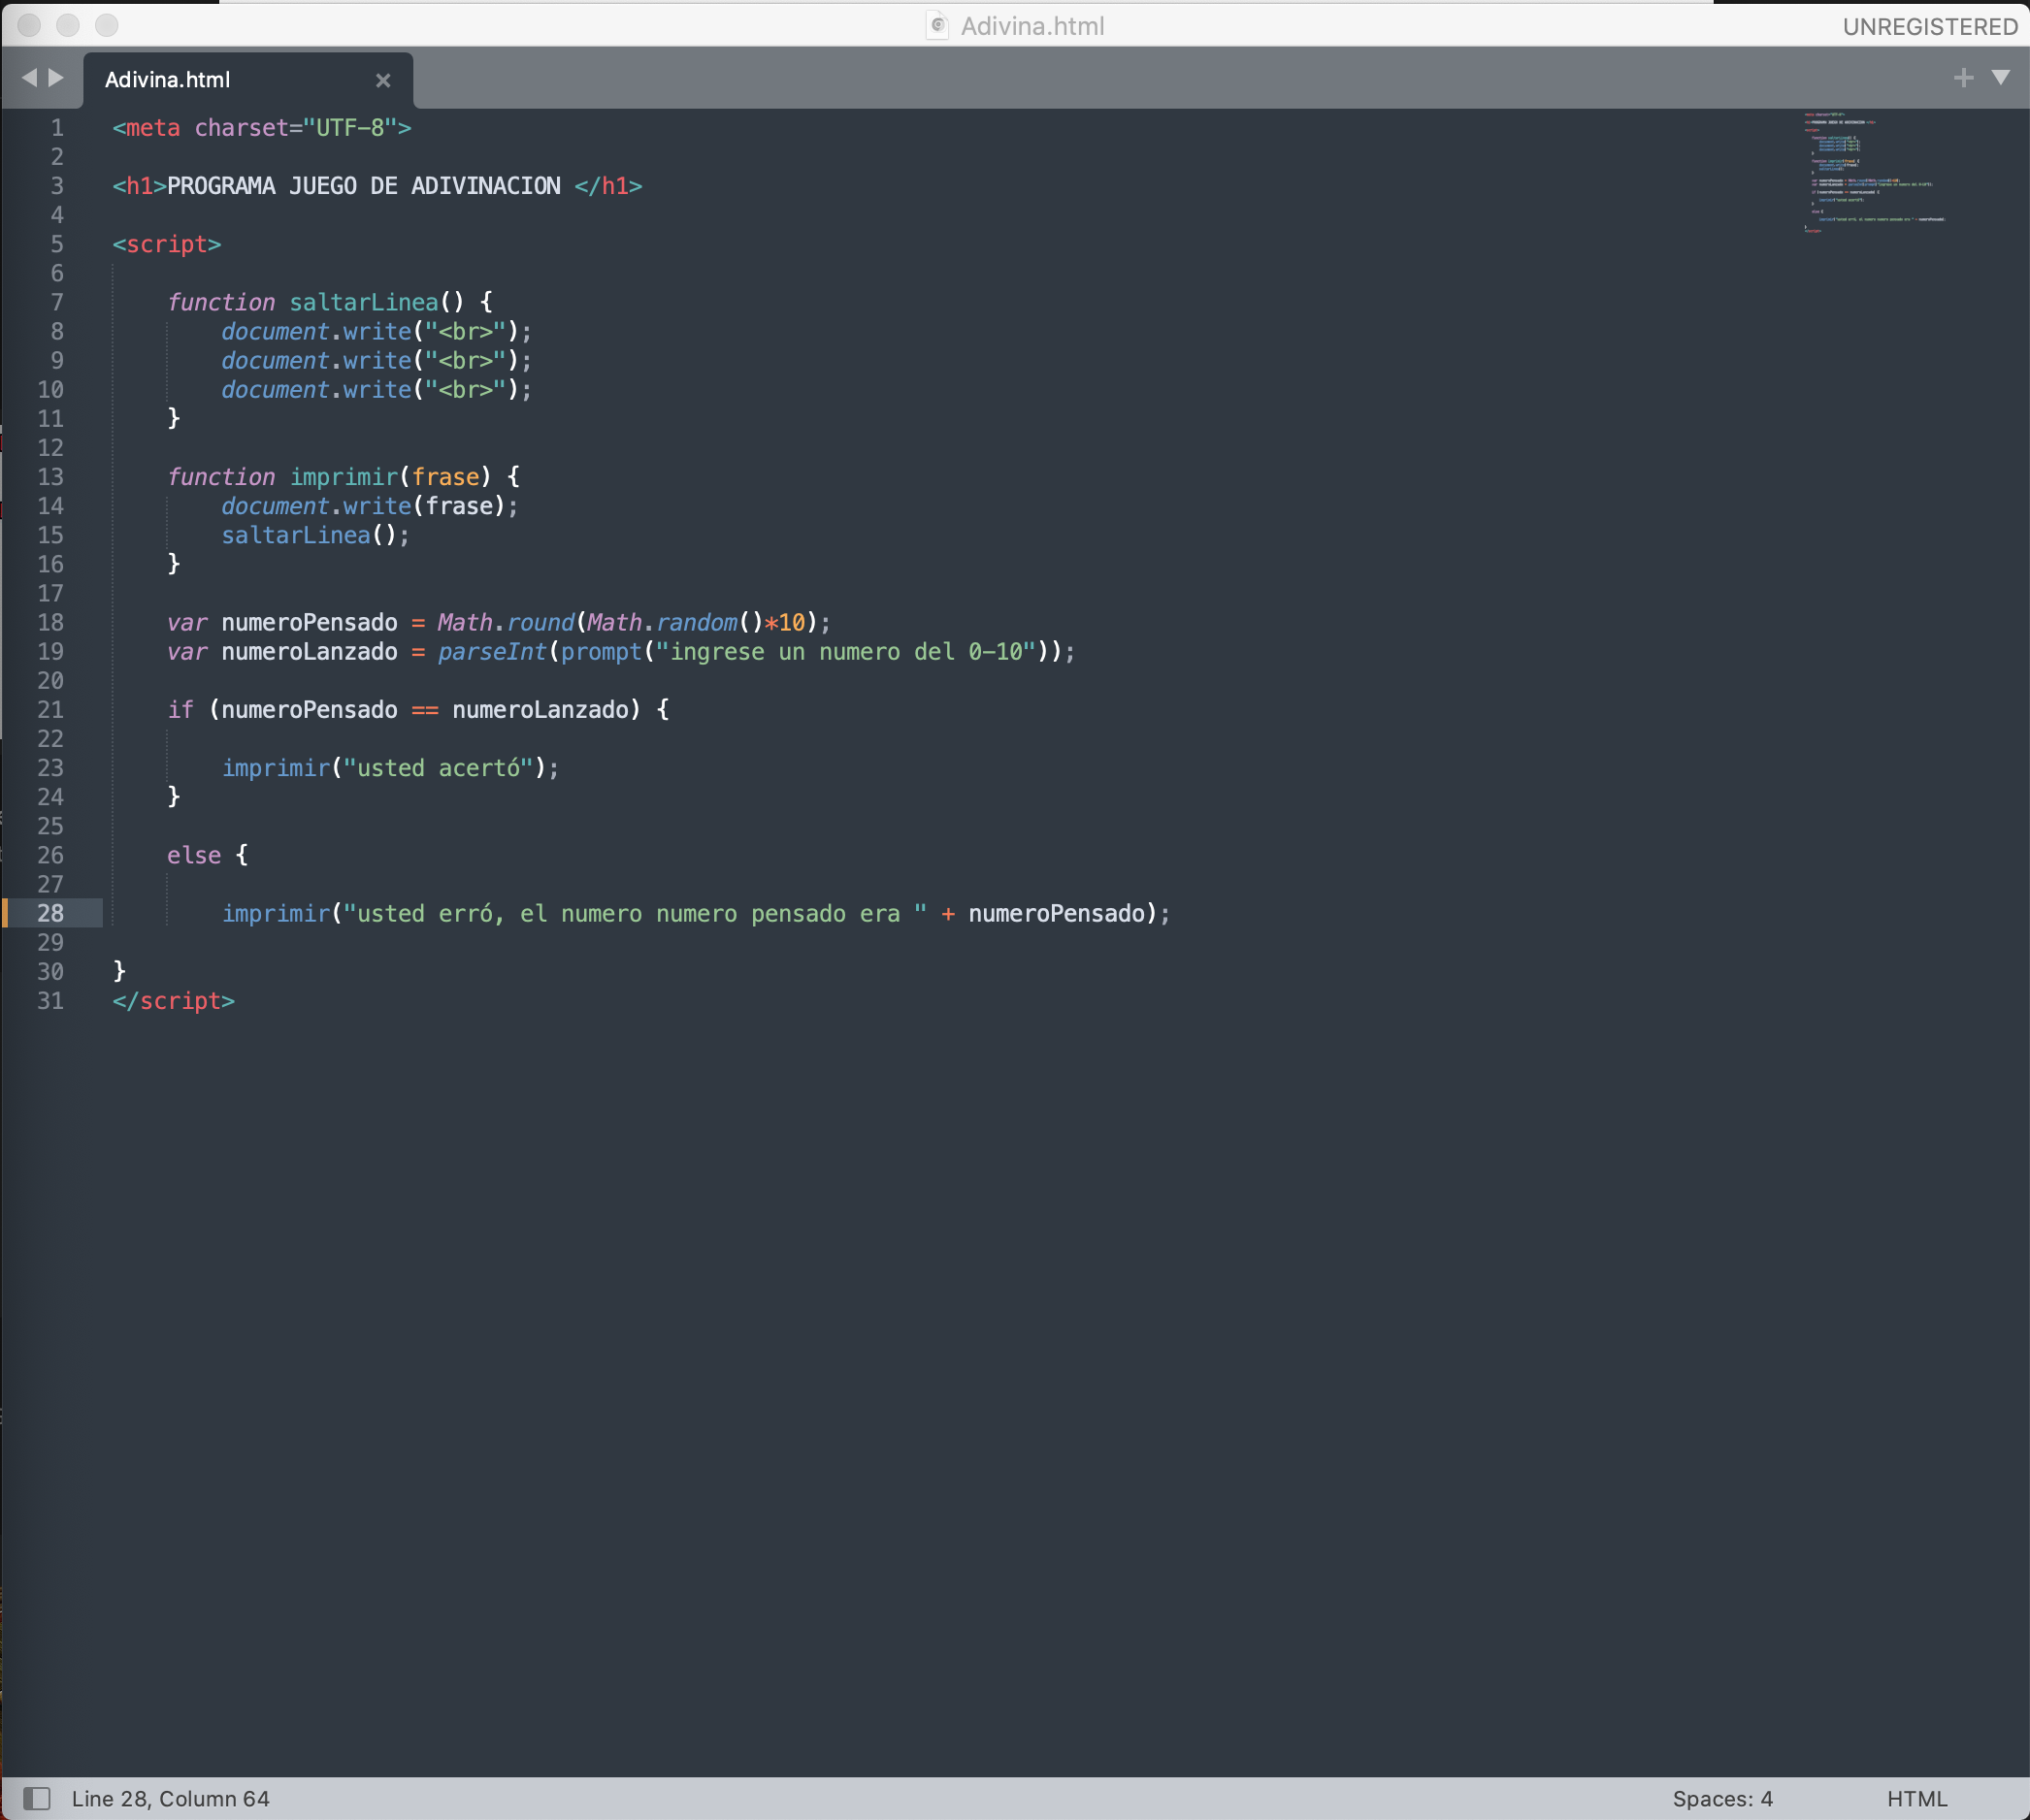The width and height of the screenshot is (2030, 1820).
Task: Close the Adivina.html tab
Action: [383, 80]
